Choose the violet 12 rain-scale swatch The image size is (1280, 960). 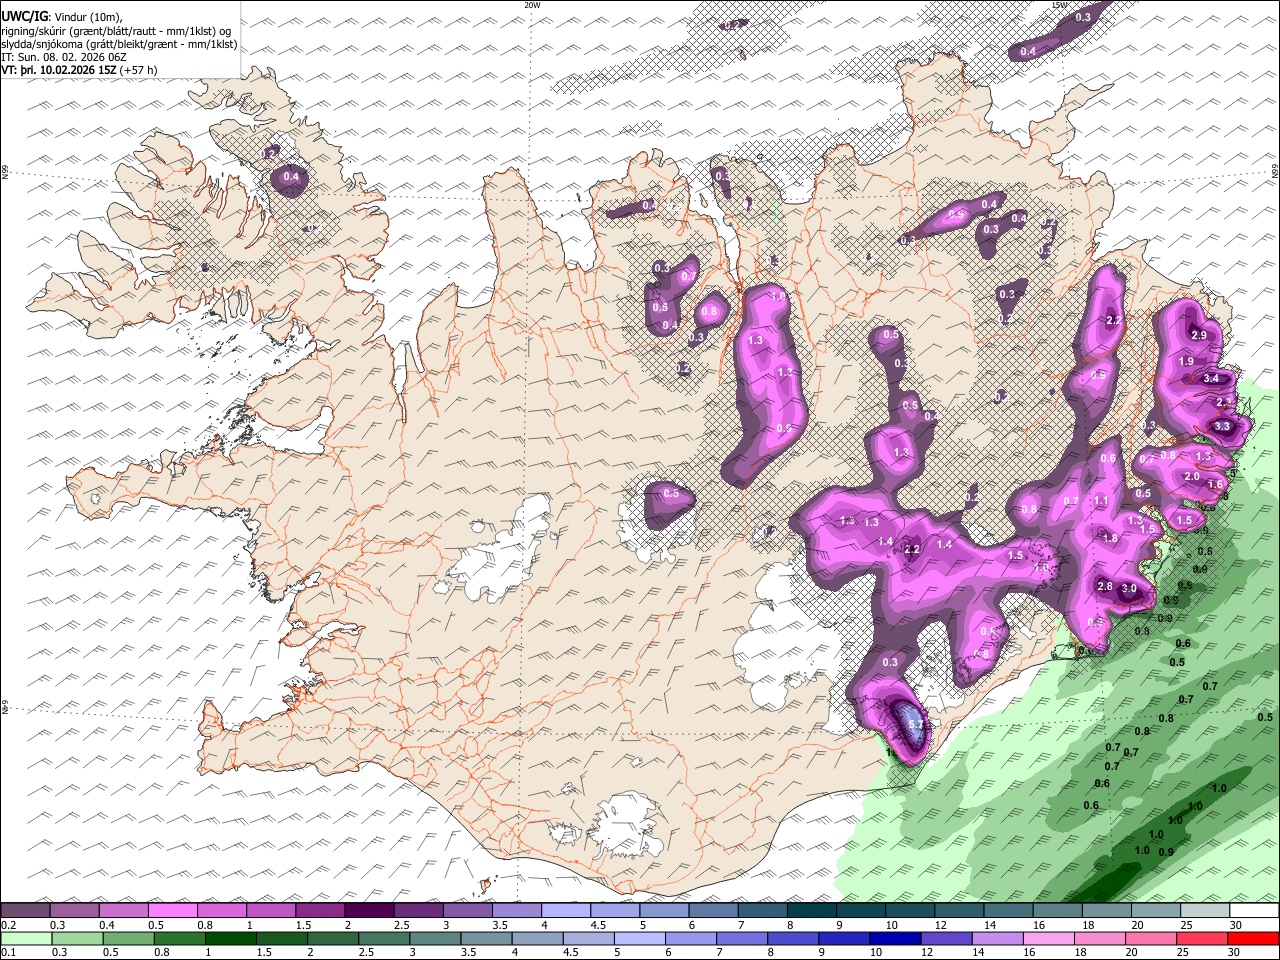947,938
